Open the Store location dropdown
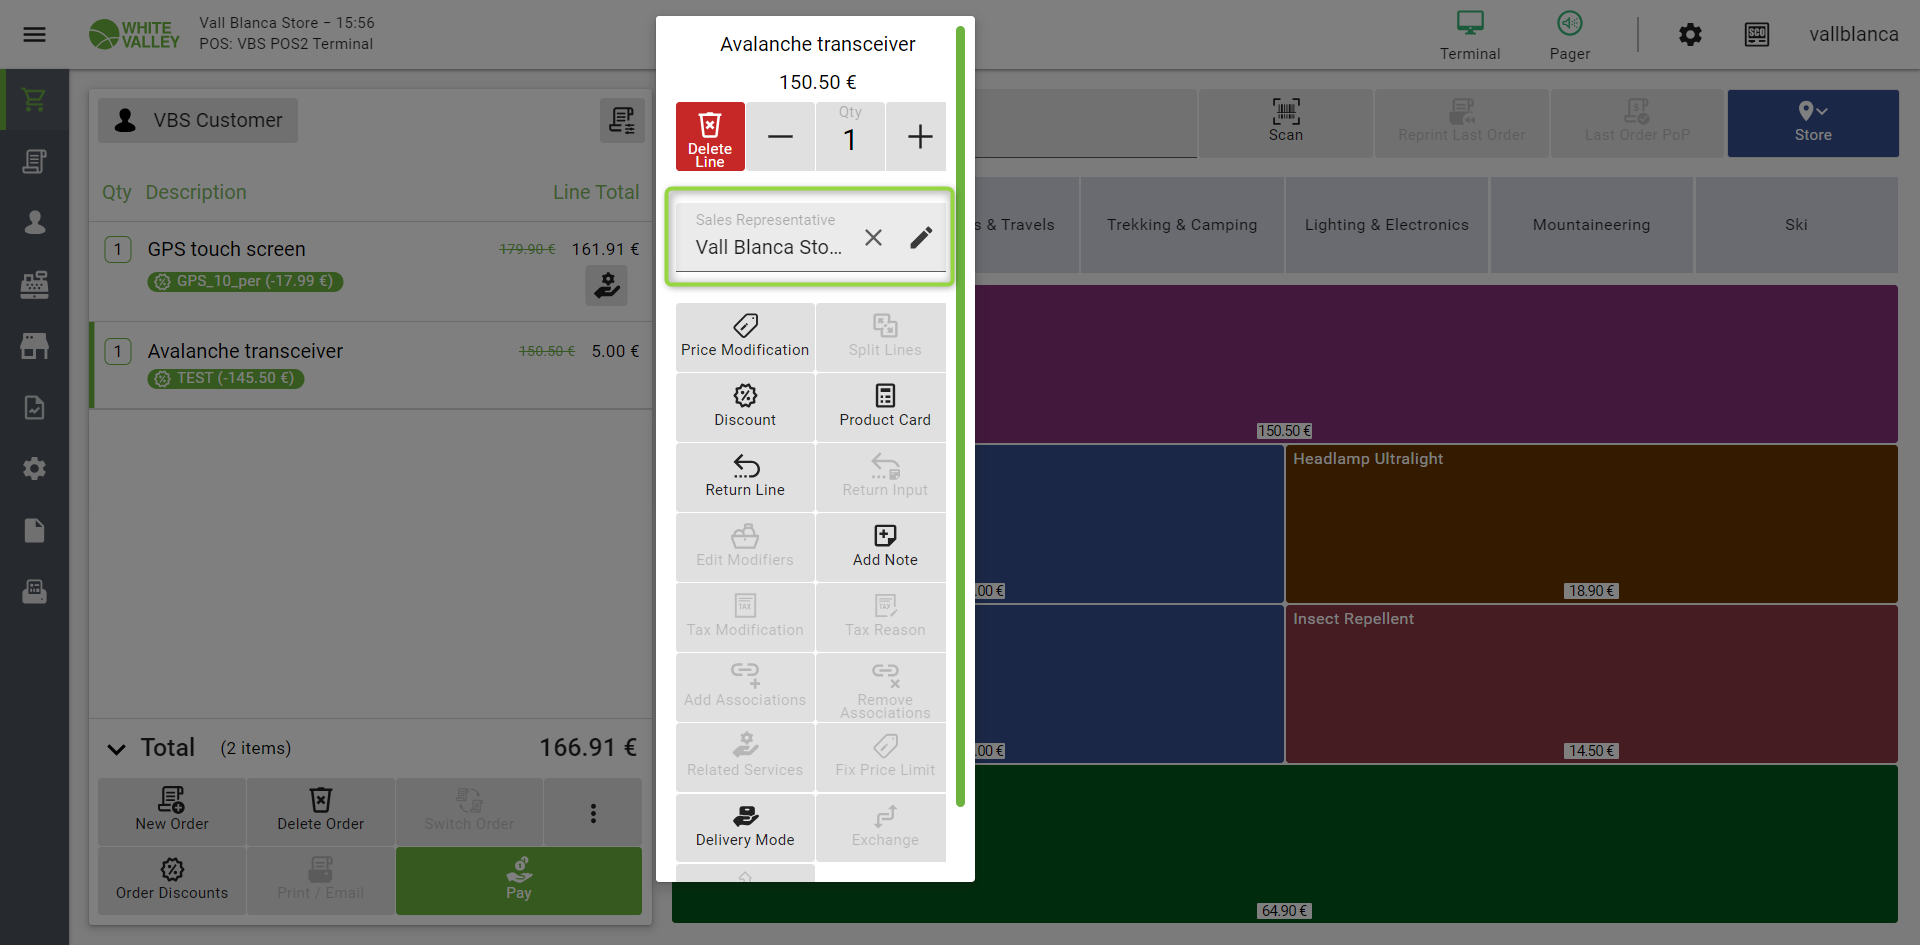 click(1813, 123)
